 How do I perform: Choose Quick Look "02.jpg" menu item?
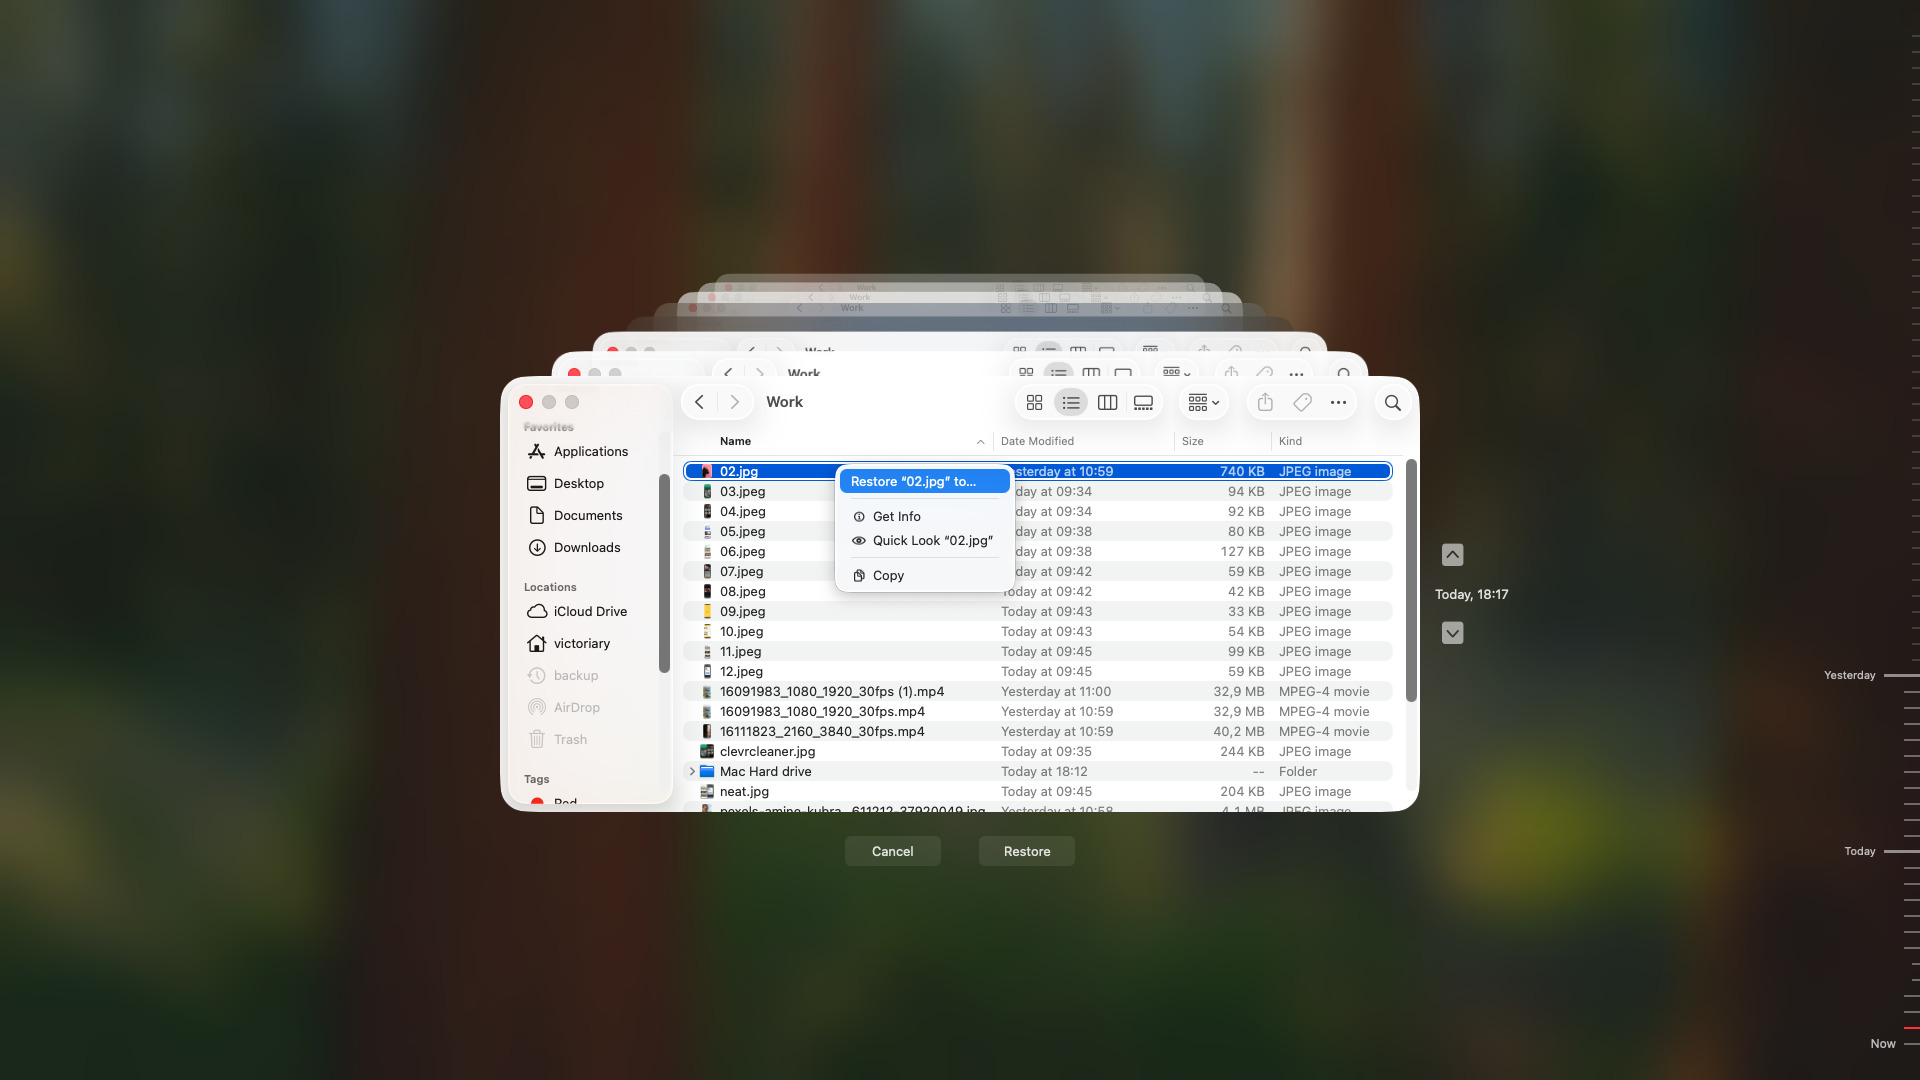(x=924, y=540)
